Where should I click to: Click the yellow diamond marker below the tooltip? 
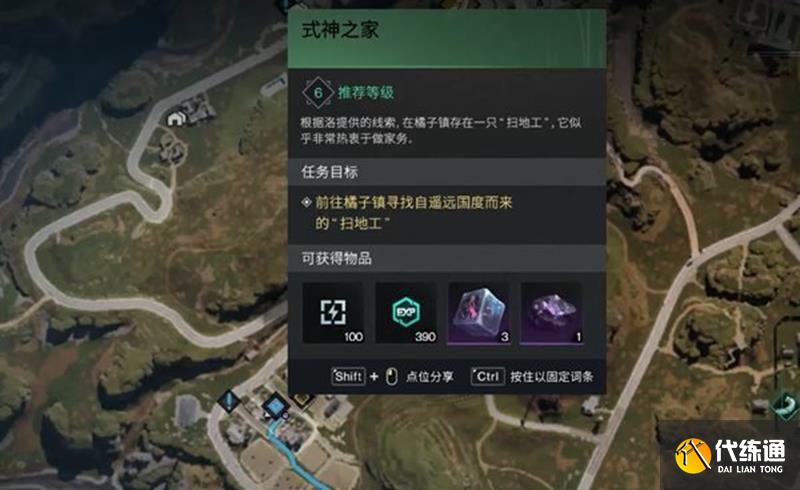tap(303, 400)
